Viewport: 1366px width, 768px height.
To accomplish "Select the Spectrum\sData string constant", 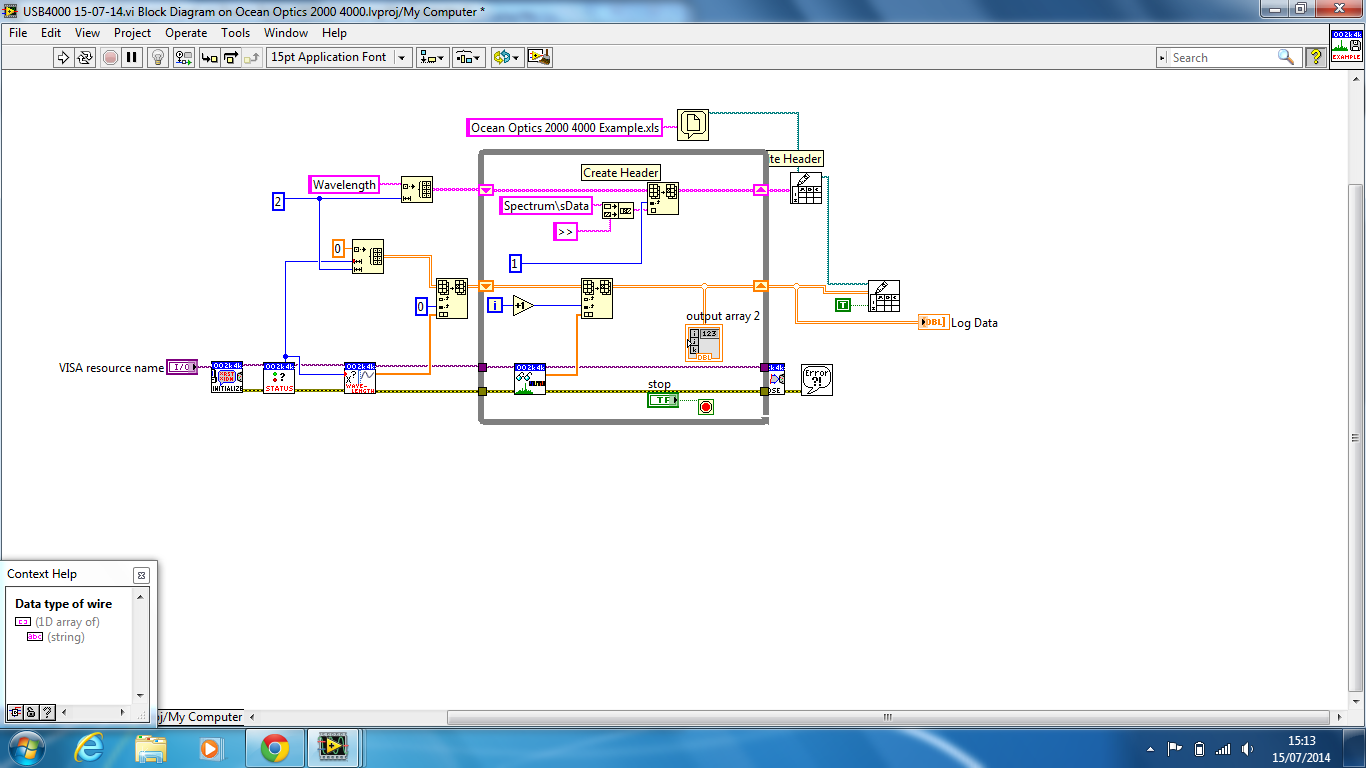I will 546,206.
